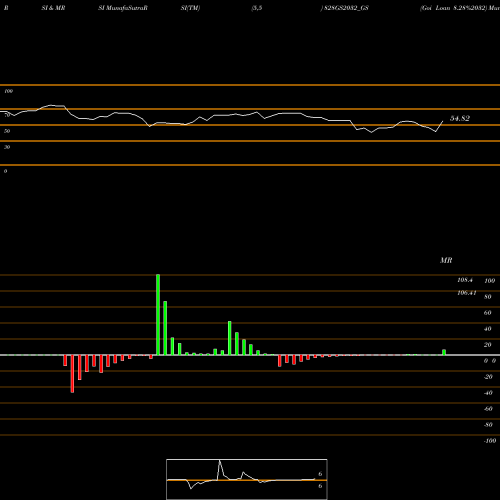Click the MR axis label 80
This screenshot has height=500, width=500.
point(488,297)
